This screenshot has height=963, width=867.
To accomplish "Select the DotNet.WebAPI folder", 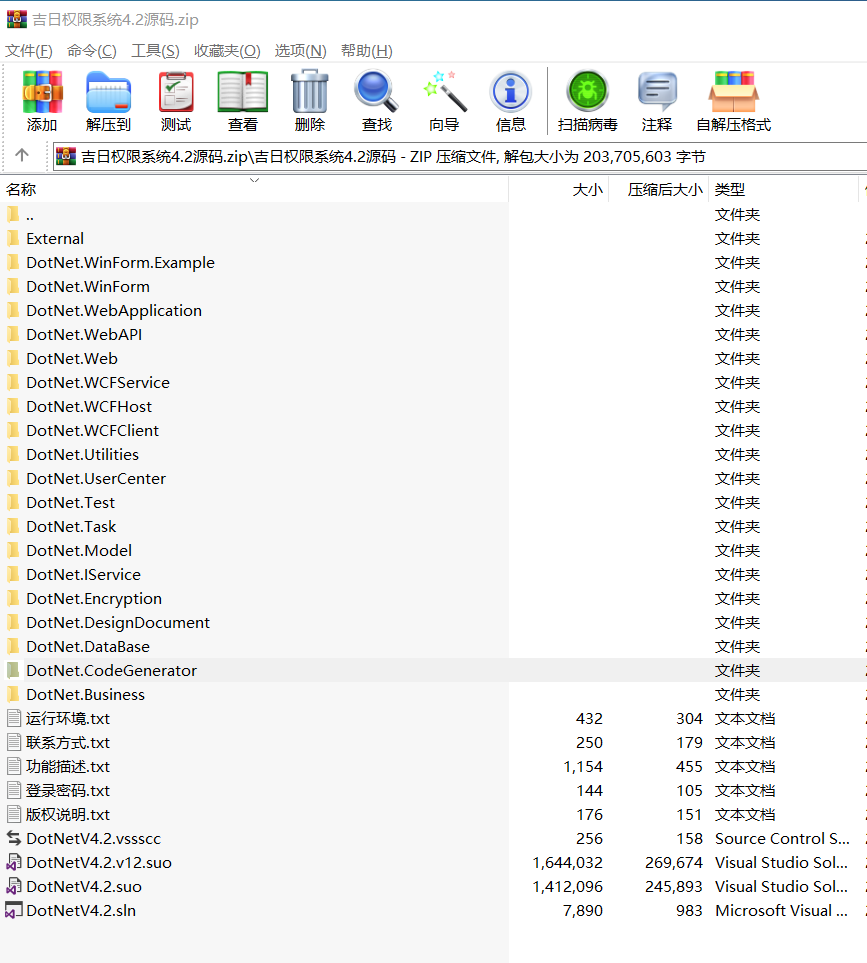I will click(x=84, y=335).
